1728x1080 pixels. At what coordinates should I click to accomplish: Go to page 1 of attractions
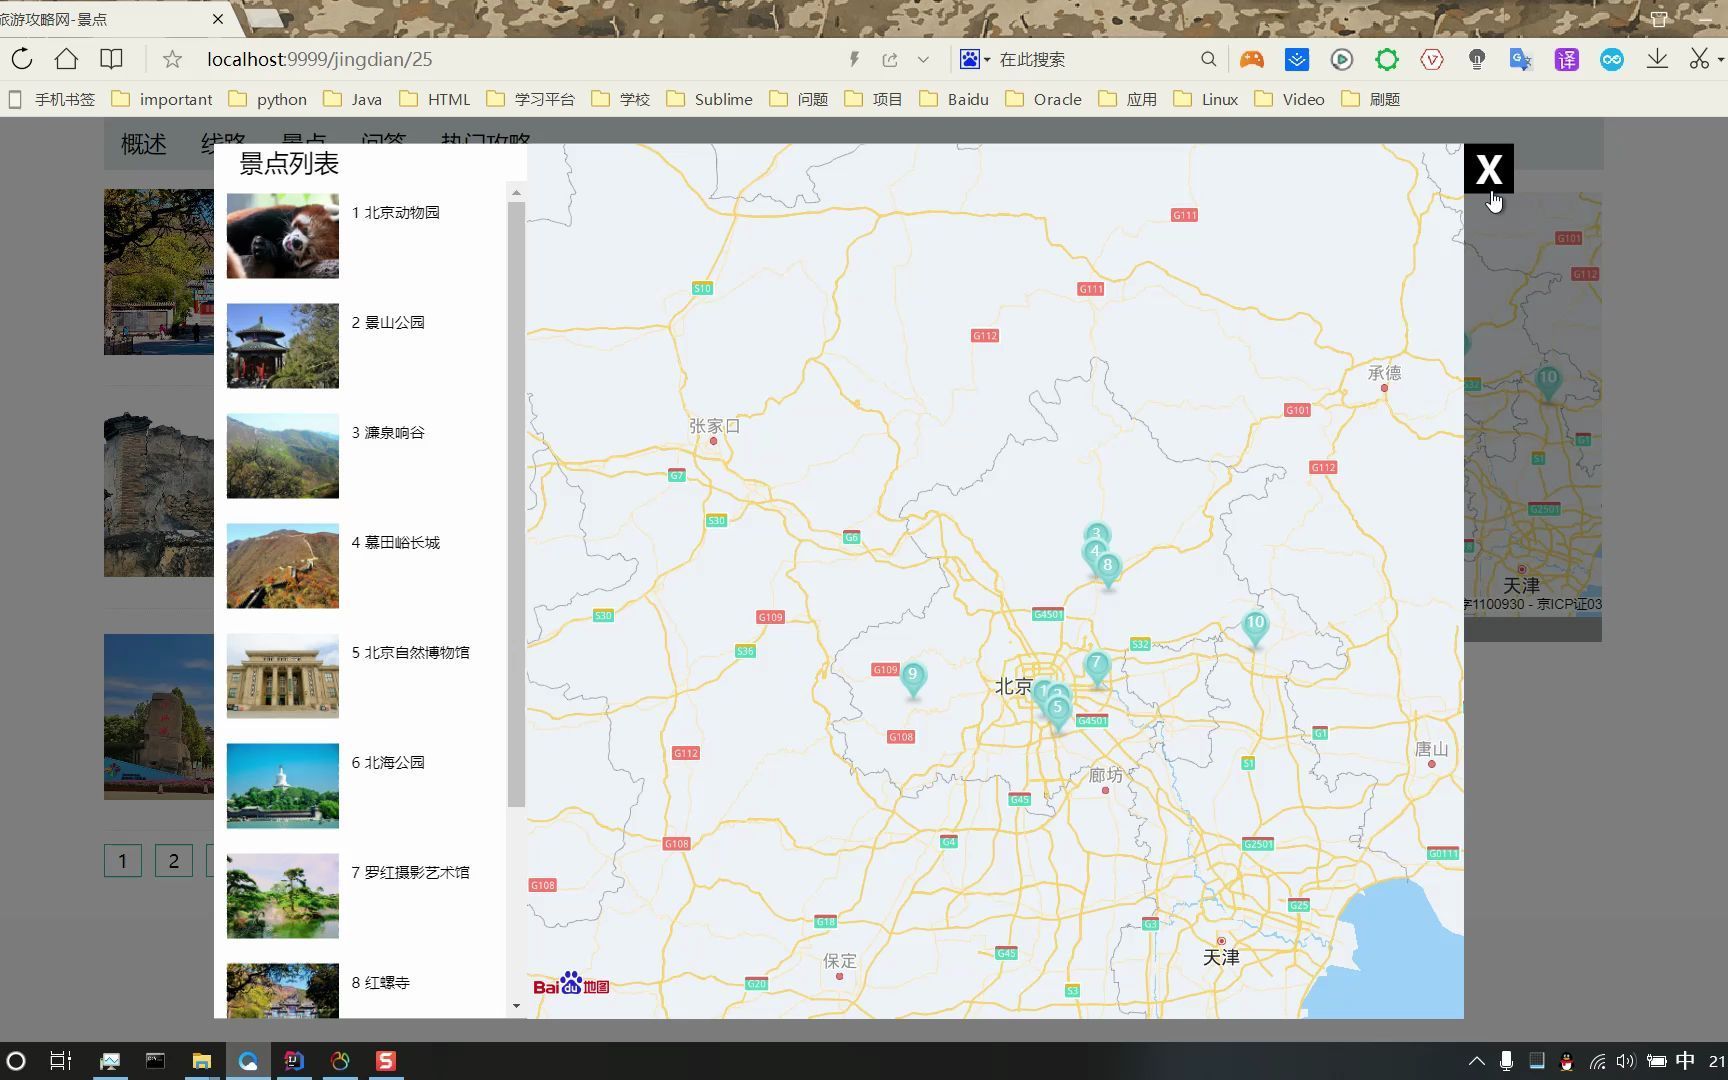pyautogui.click(x=123, y=861)
